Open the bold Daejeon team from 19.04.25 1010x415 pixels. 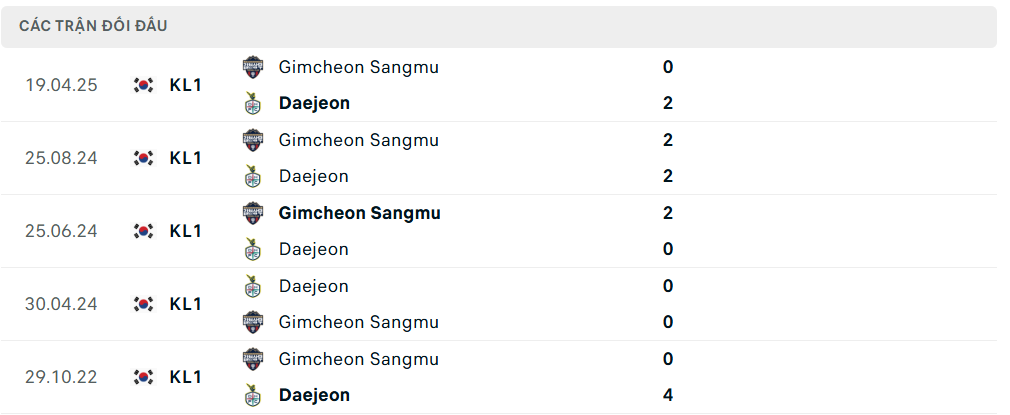pyautogui.click(x=314, y=103)
